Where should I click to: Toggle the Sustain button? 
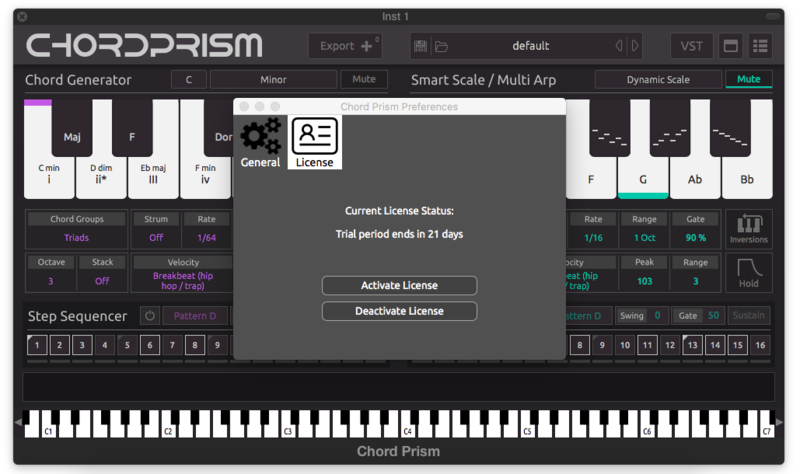[x=748, y=315]
